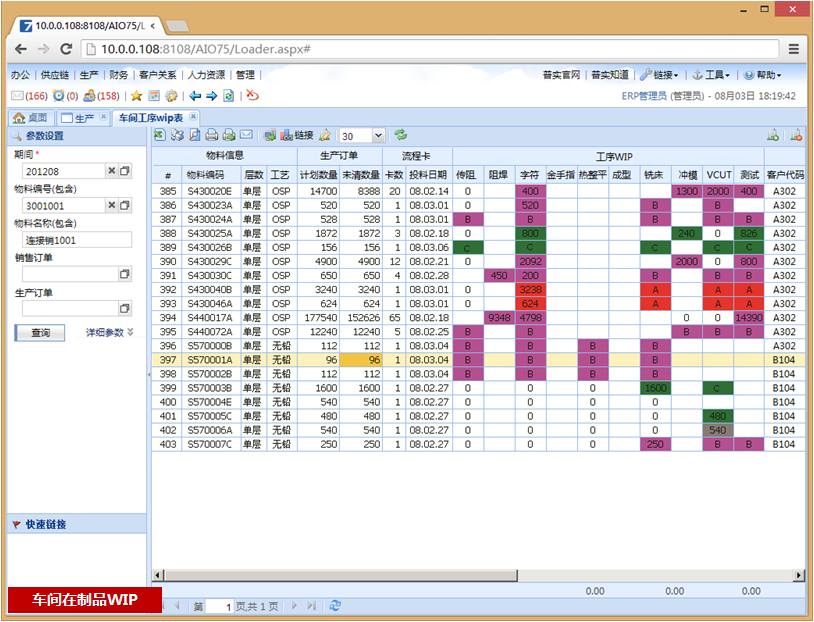
Task: Close the 车间工序wip表 tab
Action: coord(193,116)
